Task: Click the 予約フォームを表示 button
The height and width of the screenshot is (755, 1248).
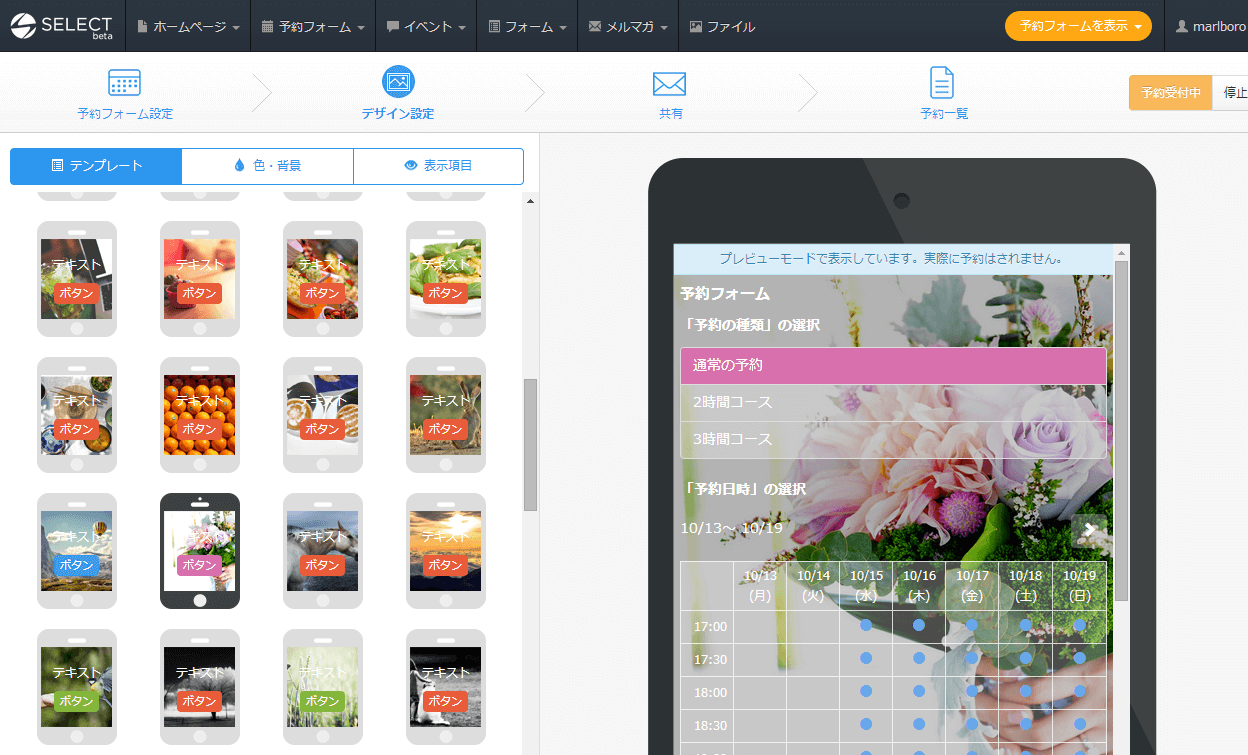Action: click(x=1078, y=27)
